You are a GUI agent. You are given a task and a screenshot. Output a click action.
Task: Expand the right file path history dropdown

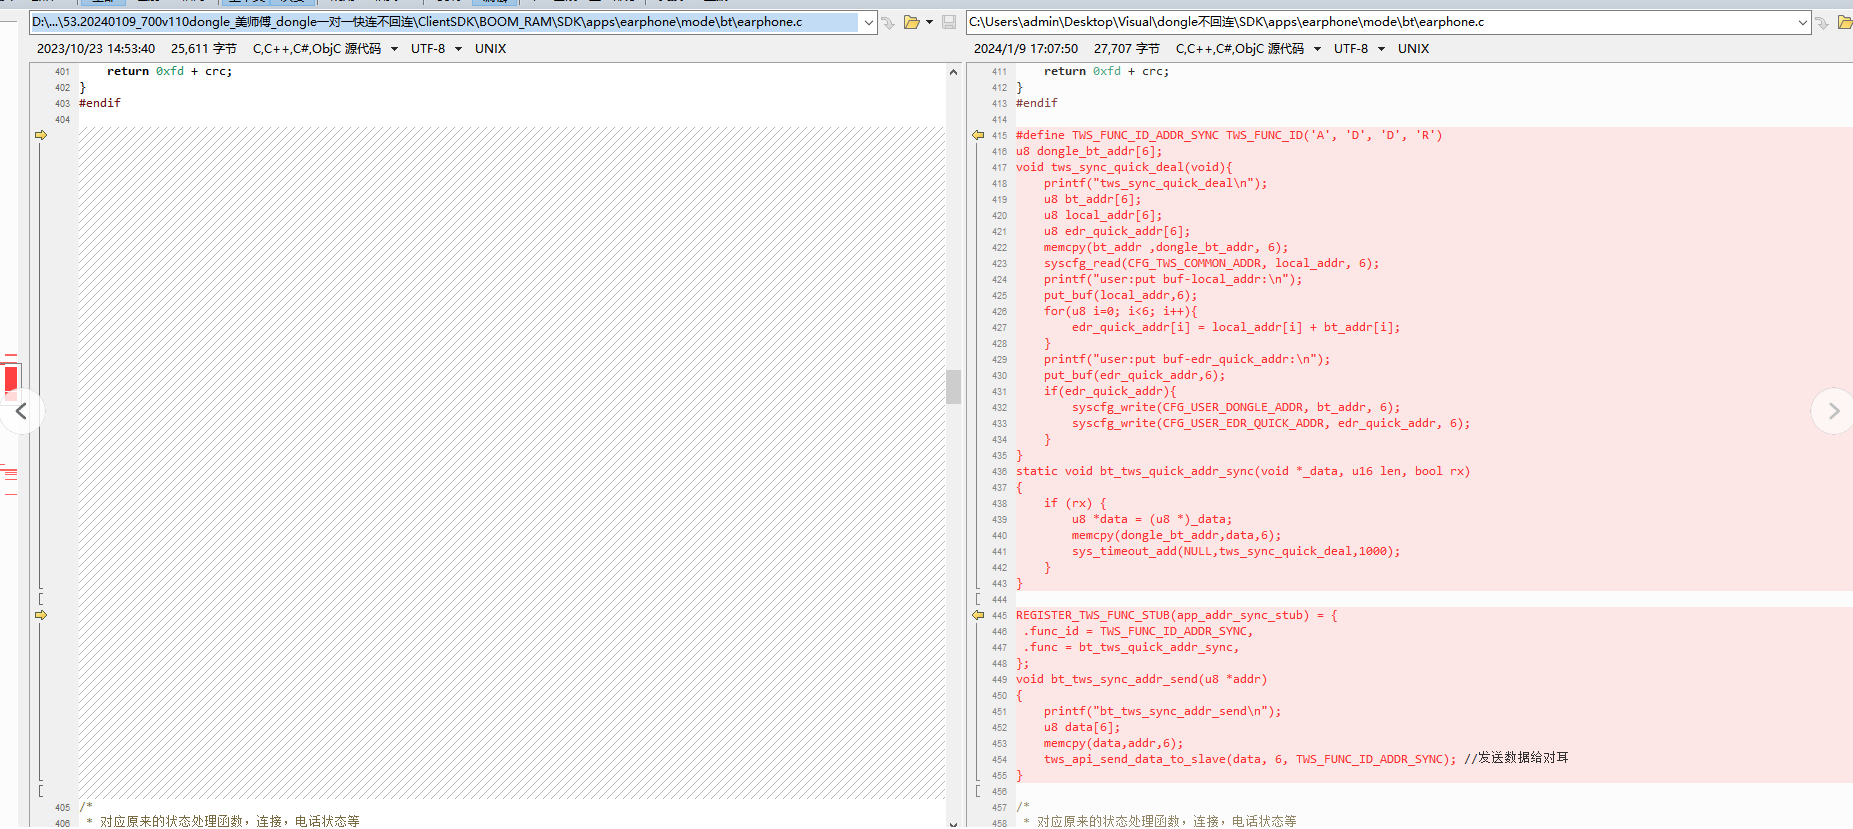pyautogui.click(x=1803, y=22)
